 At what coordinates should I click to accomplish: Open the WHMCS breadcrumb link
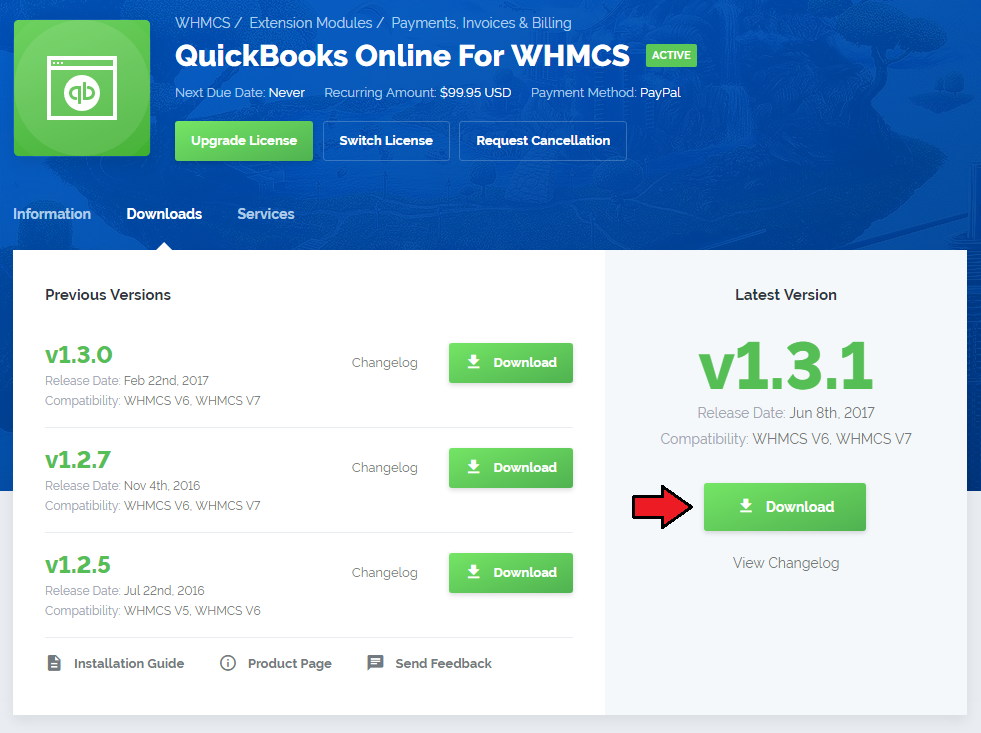pyautogui.click(x=203, y=23)
